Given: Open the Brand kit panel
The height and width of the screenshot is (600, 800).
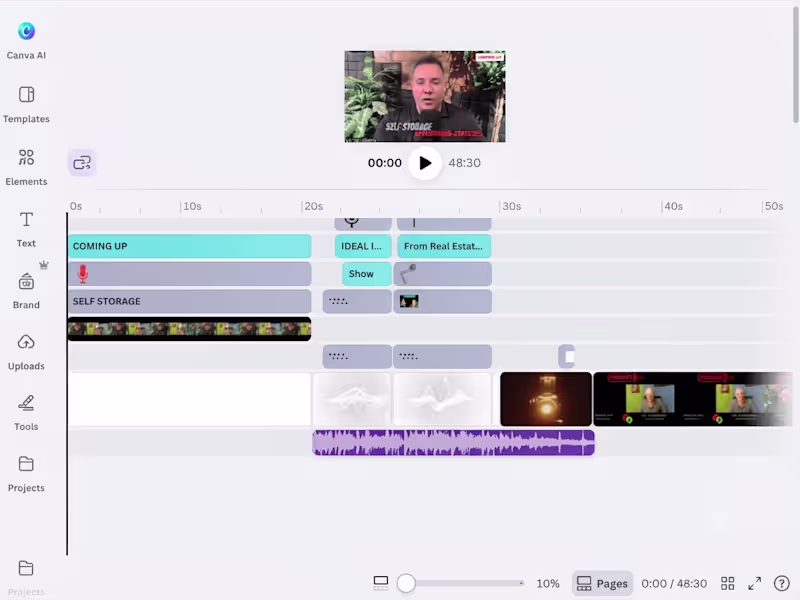Looking at the screenshot, I should [x=26, y=291].
